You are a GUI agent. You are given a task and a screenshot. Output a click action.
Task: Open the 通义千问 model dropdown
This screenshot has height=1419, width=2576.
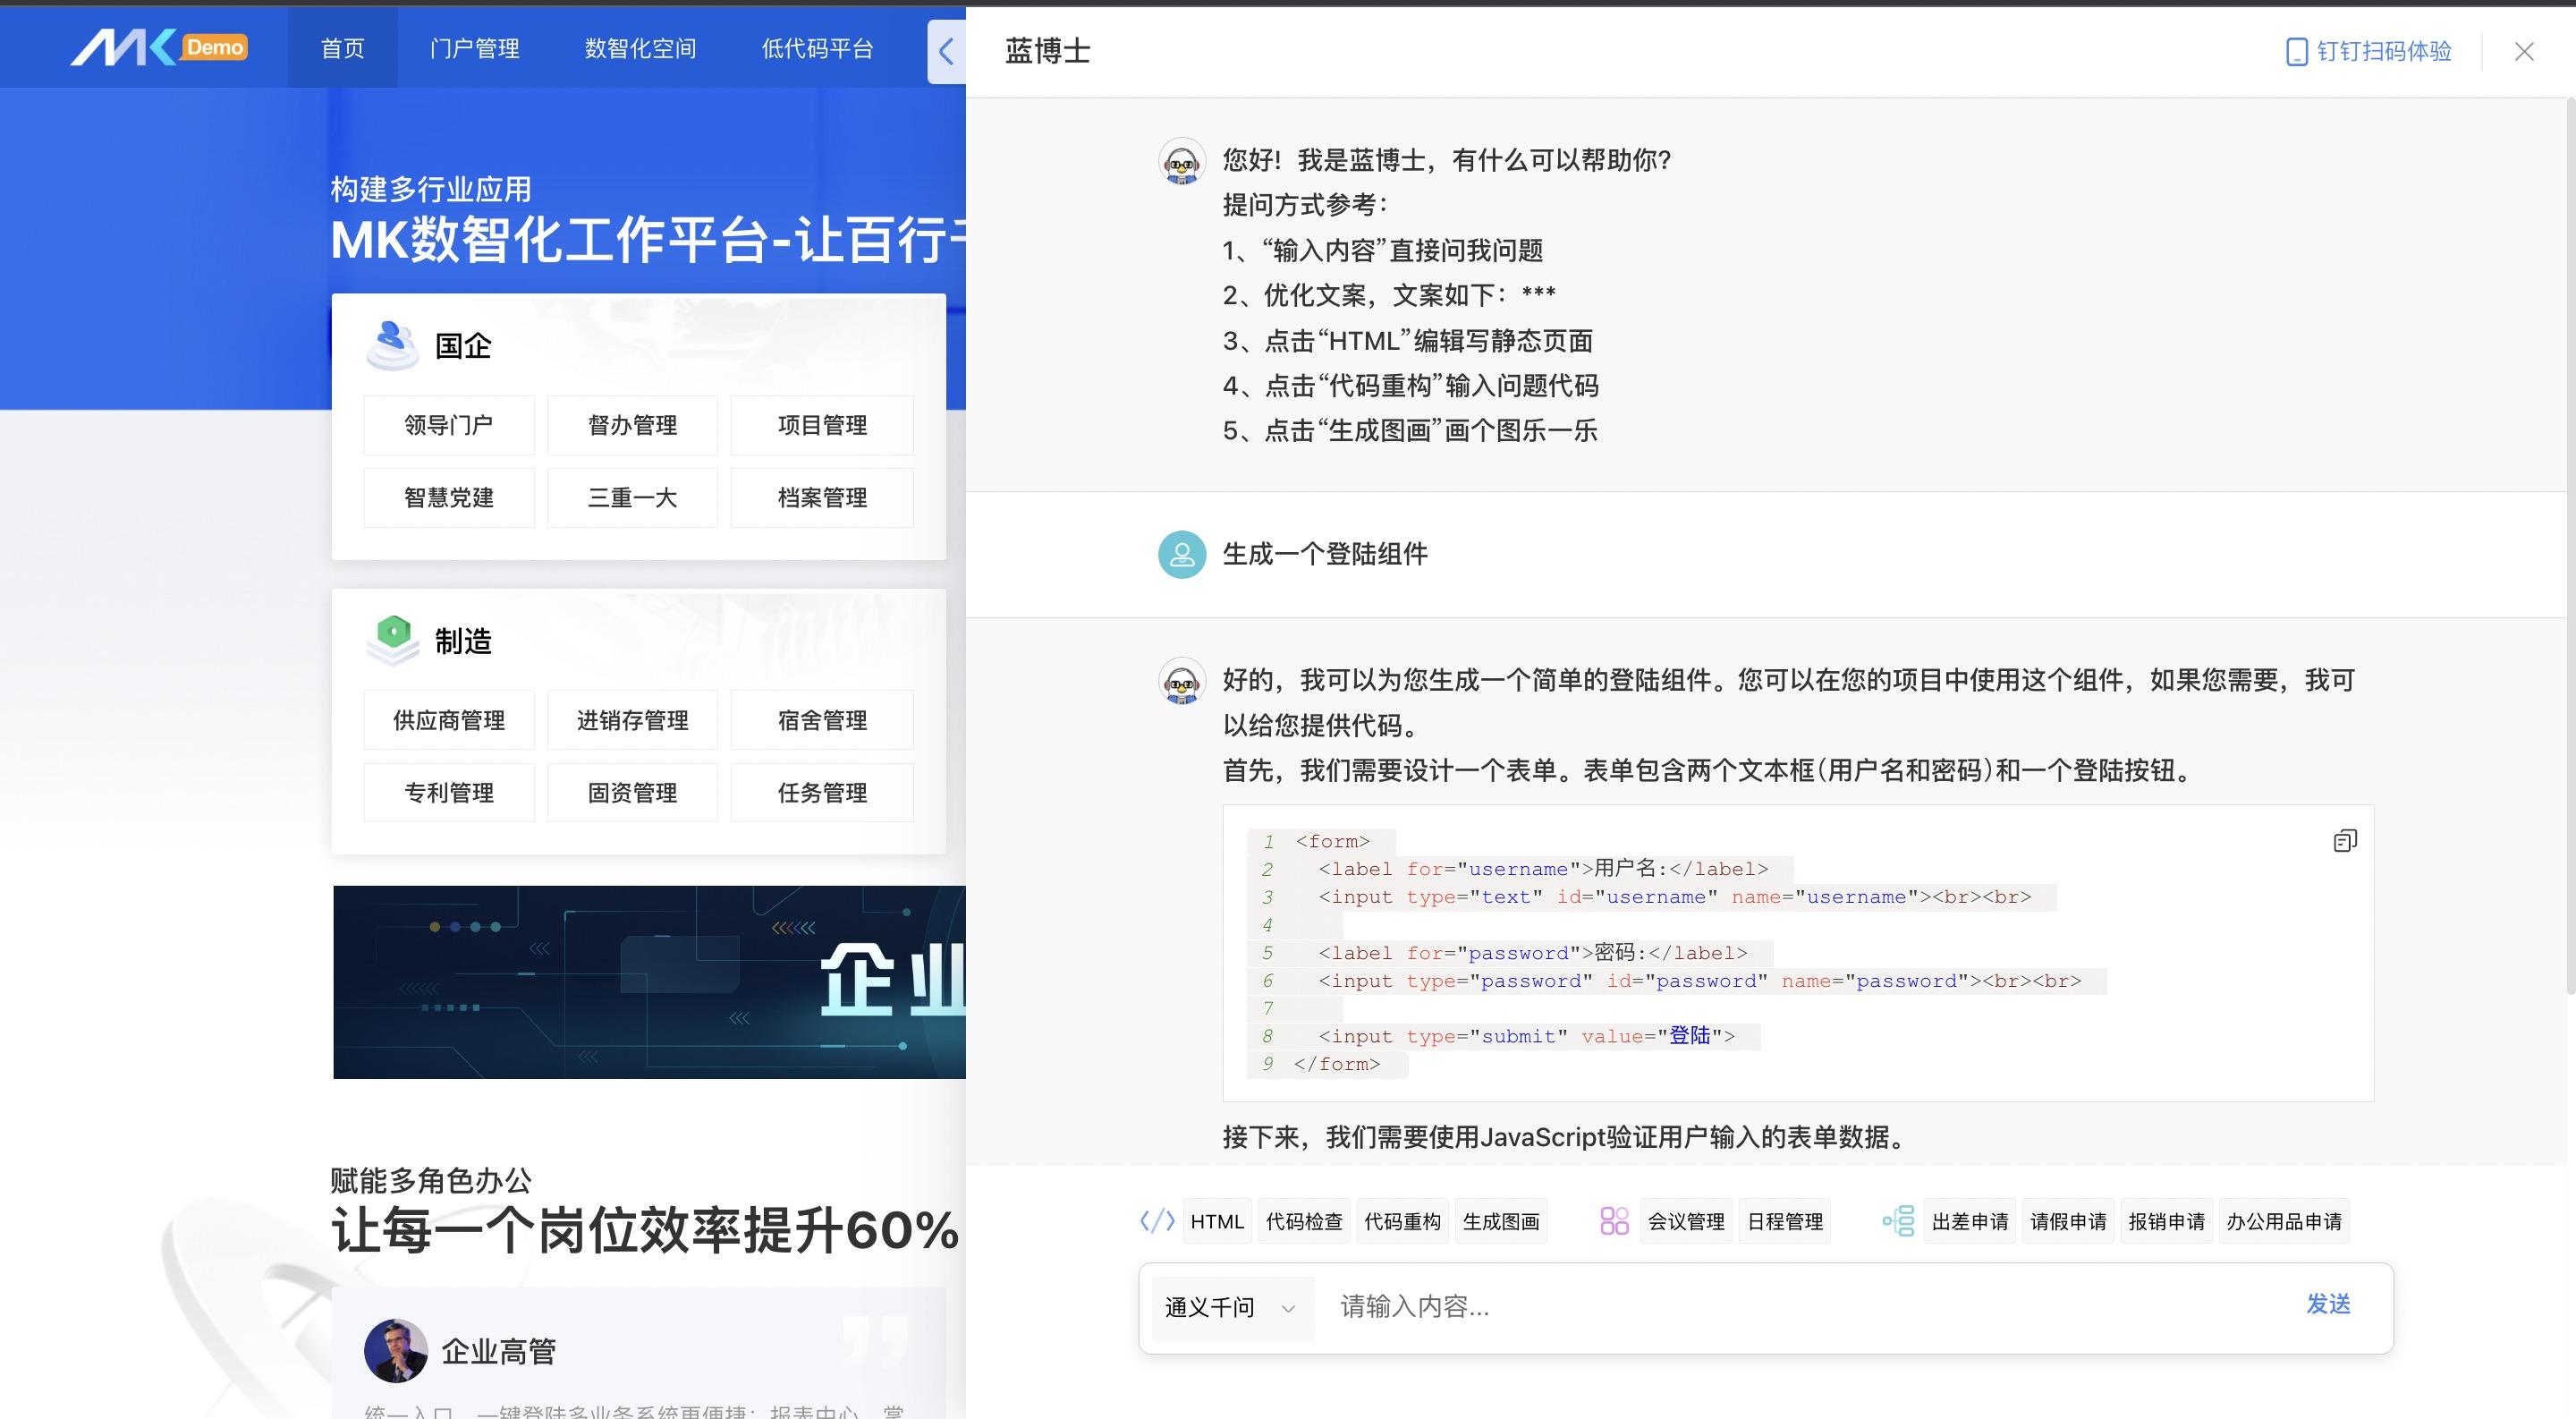pos(1232,1308)
